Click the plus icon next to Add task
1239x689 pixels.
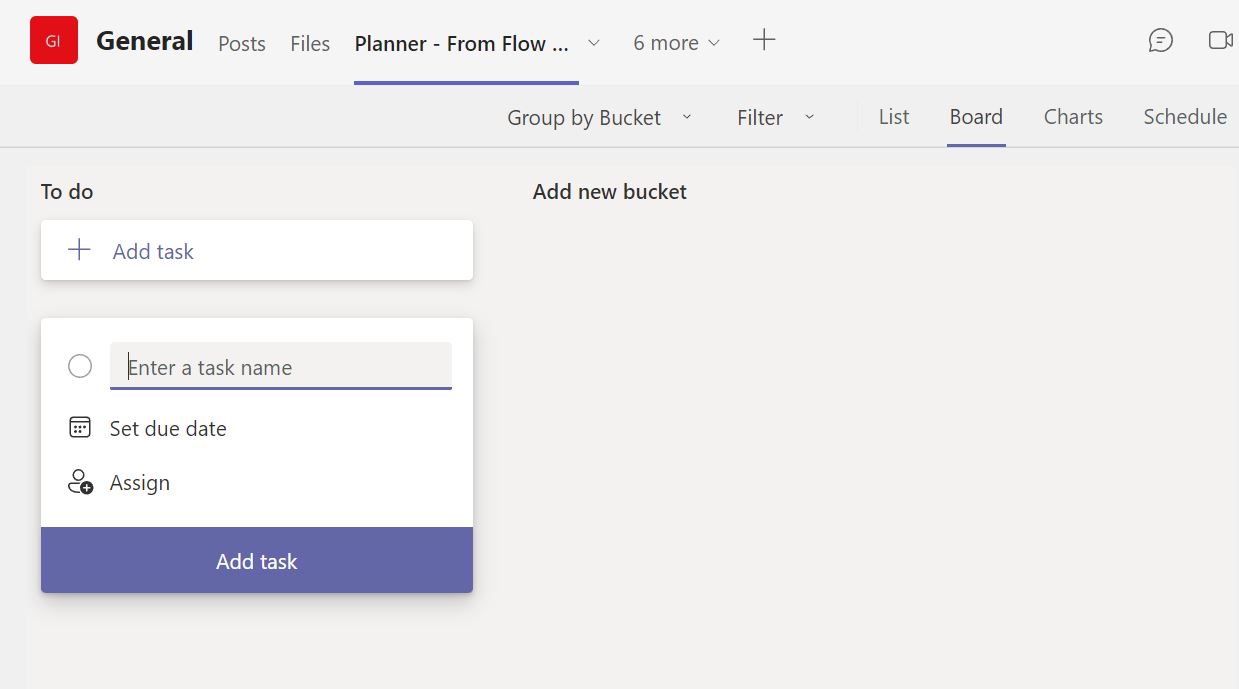click(x=78, y=251)
